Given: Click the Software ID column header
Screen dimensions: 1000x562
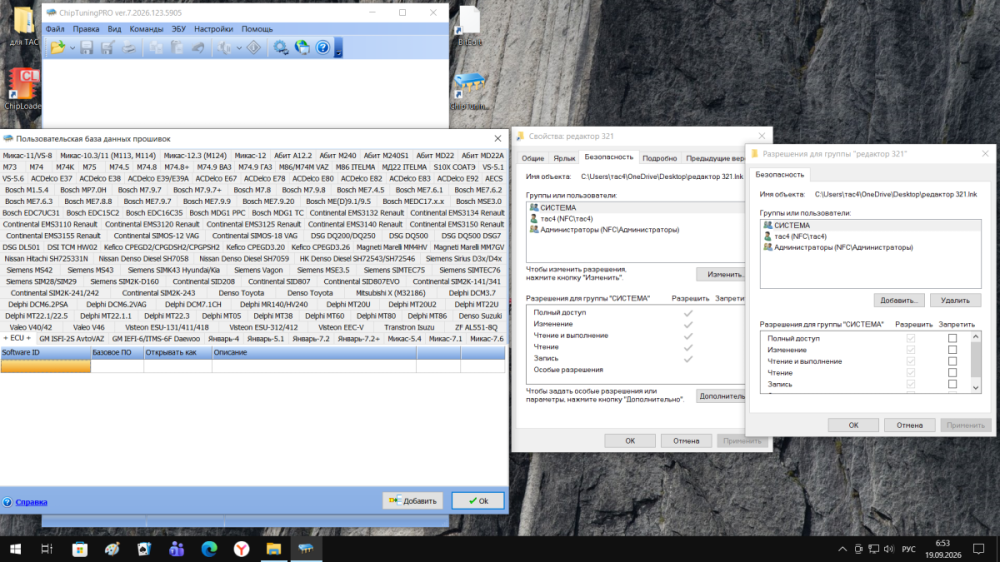Looking at the screenshot, I should coord(45,353).
